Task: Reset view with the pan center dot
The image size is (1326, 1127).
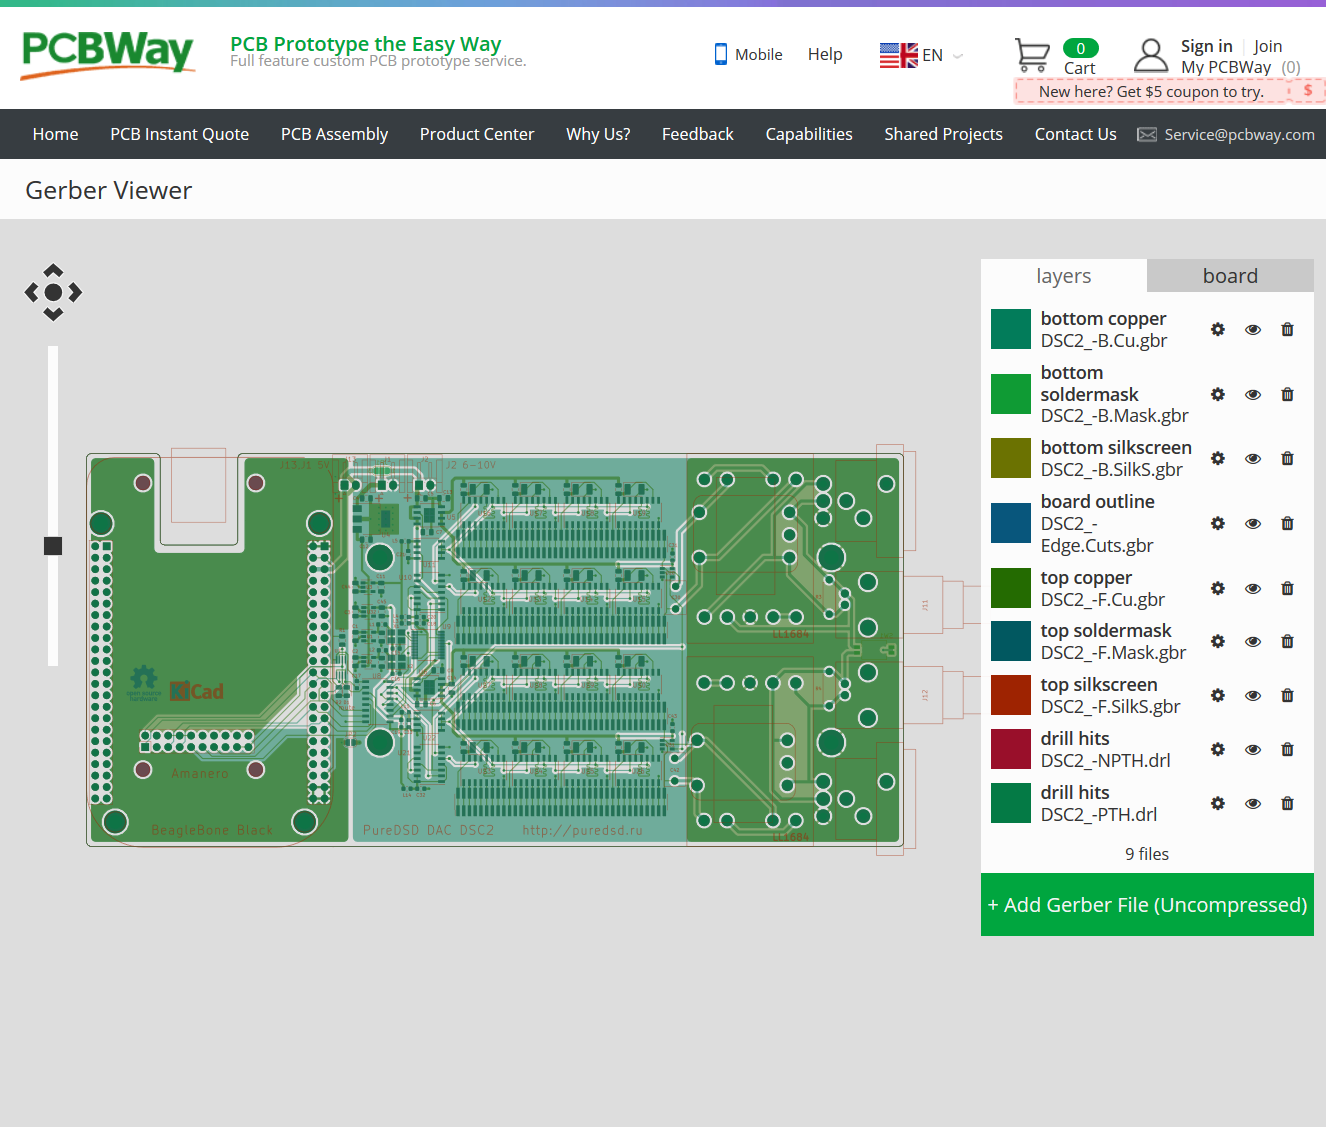Action: click(53, 292)
